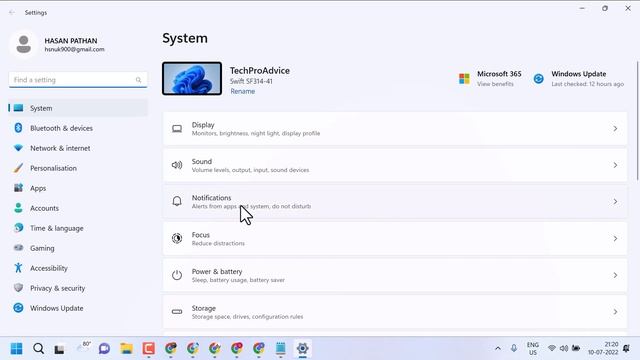Click the settings page vertical scrollbar
The image size is (640, 360).
tap(638, 120)
